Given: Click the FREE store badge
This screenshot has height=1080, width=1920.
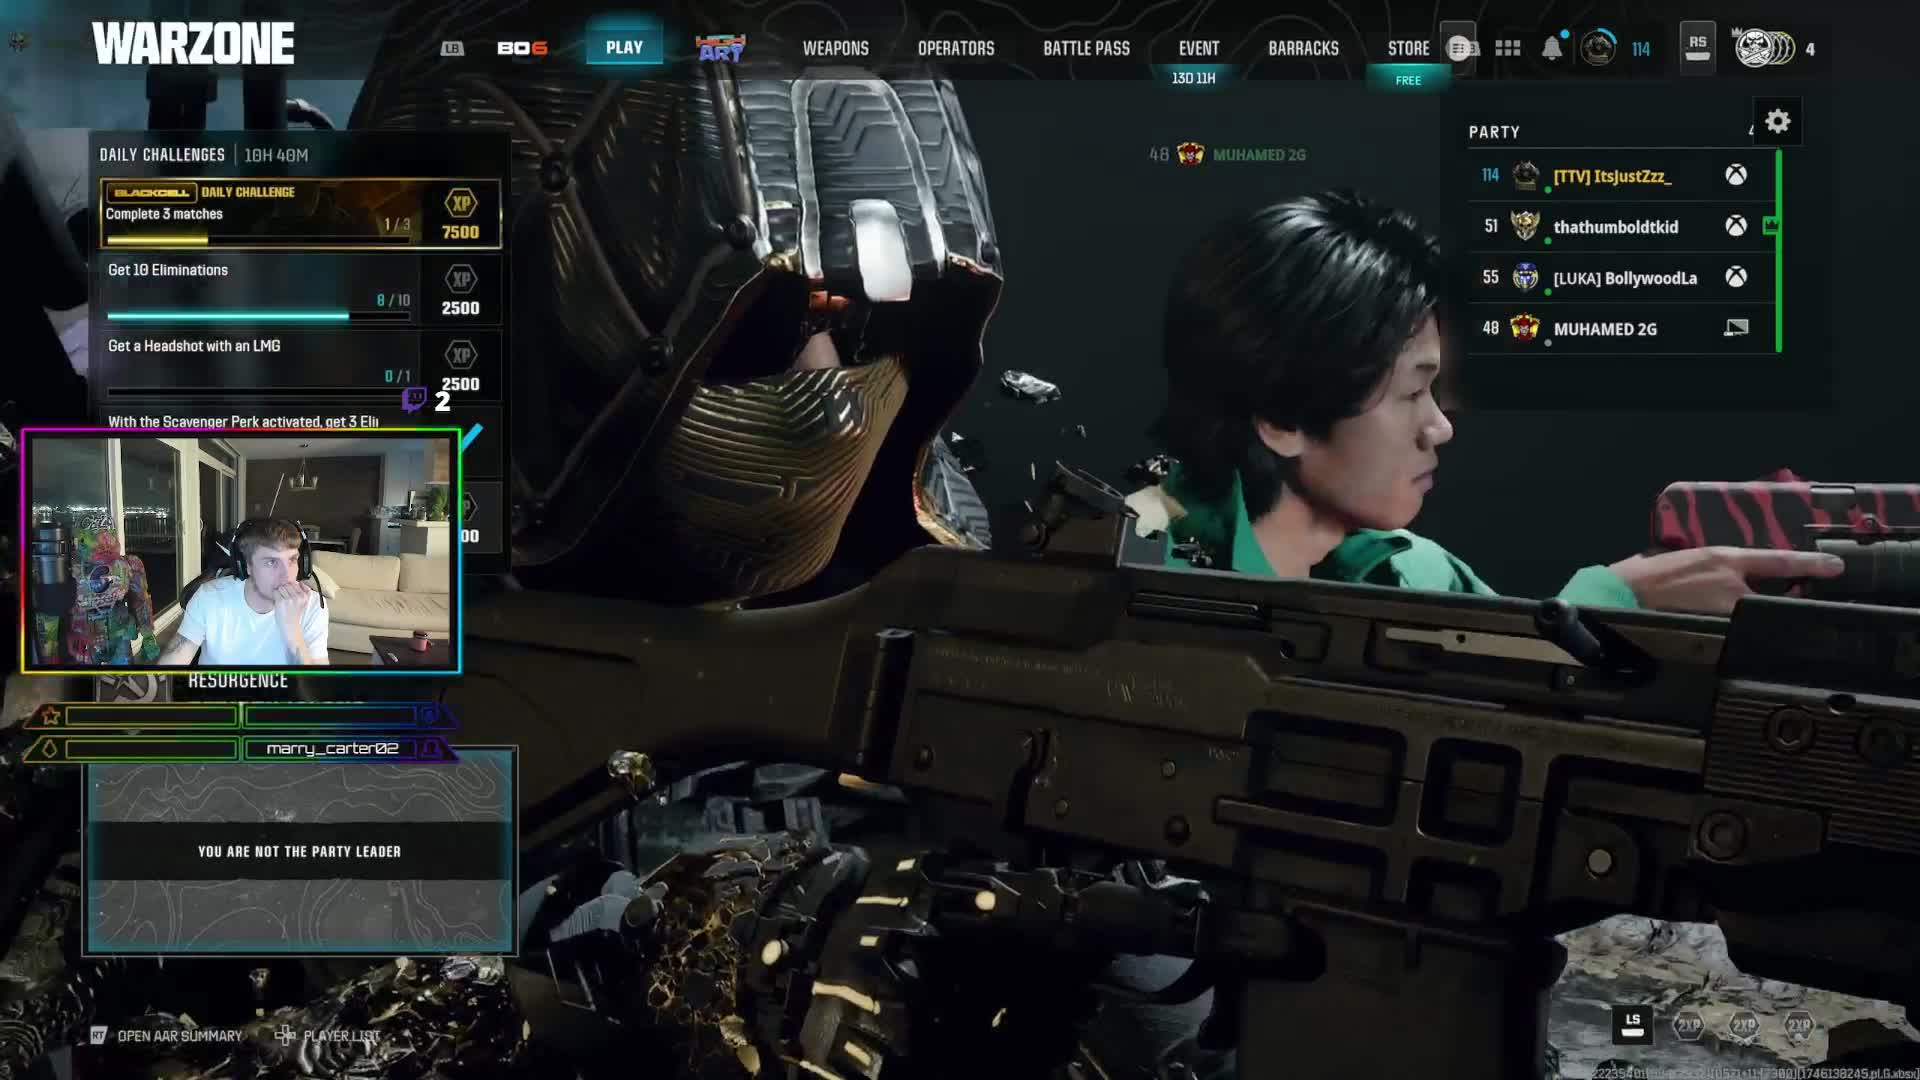Looking at the screenshot, I should [1408, 80].
